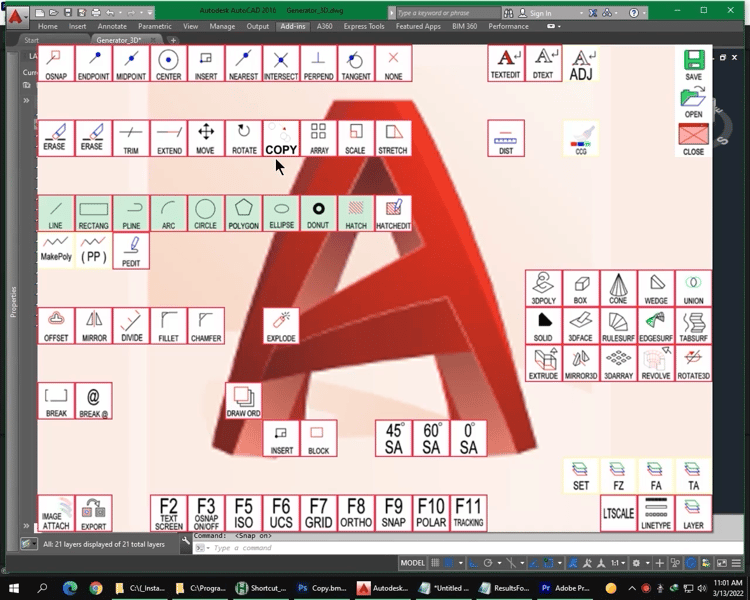
Task: Activate the CENTER snap icon
Action: [x=168, y=63]
